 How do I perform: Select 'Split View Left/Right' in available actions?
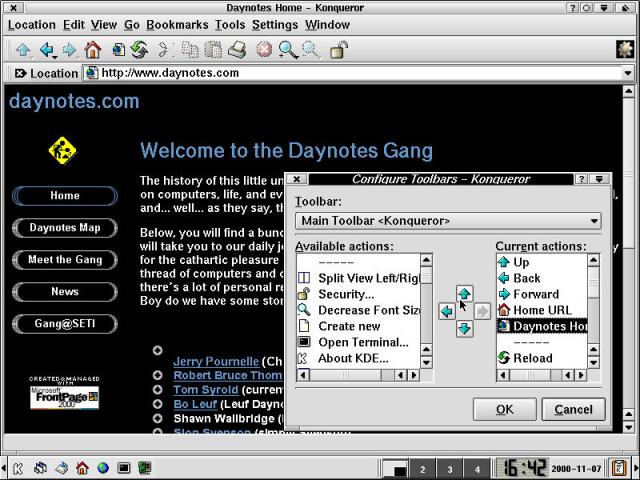[x=367, y=277]
